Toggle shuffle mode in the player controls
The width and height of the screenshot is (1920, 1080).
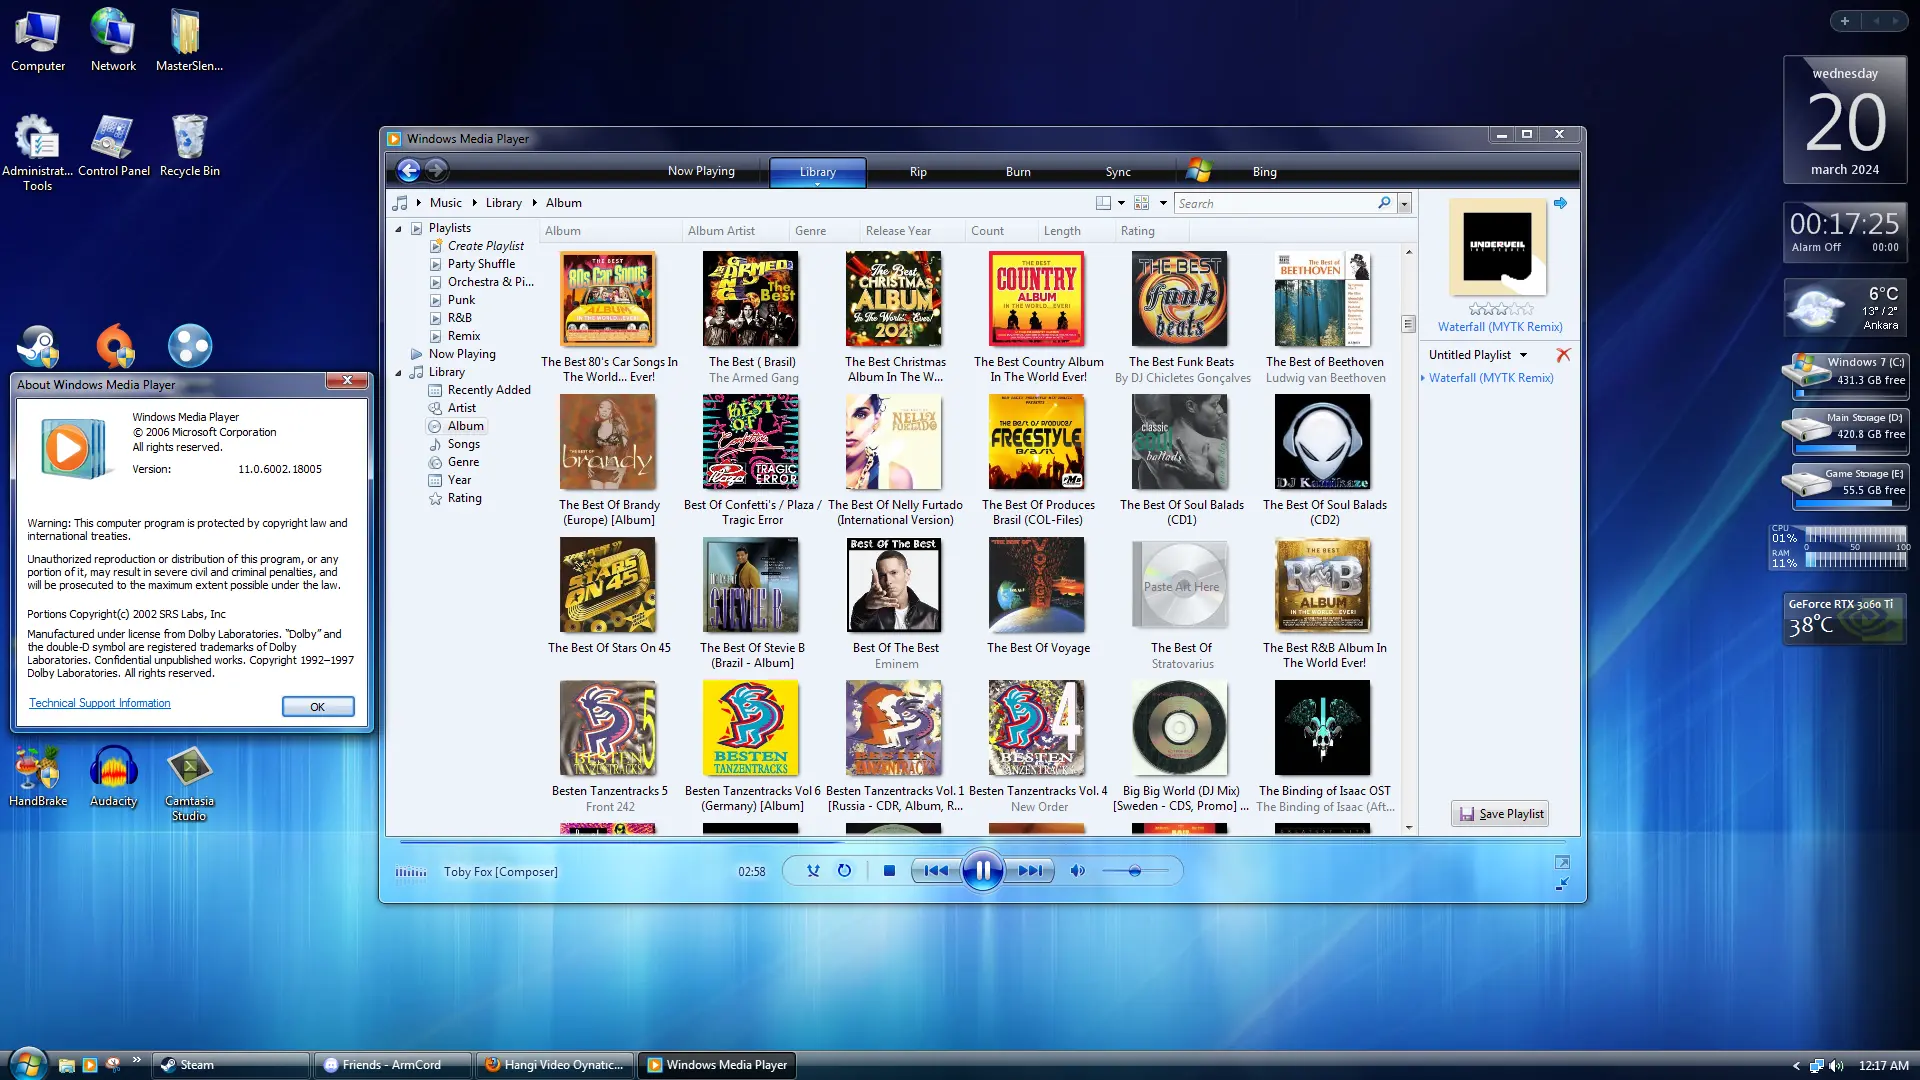tap(813, 871)
